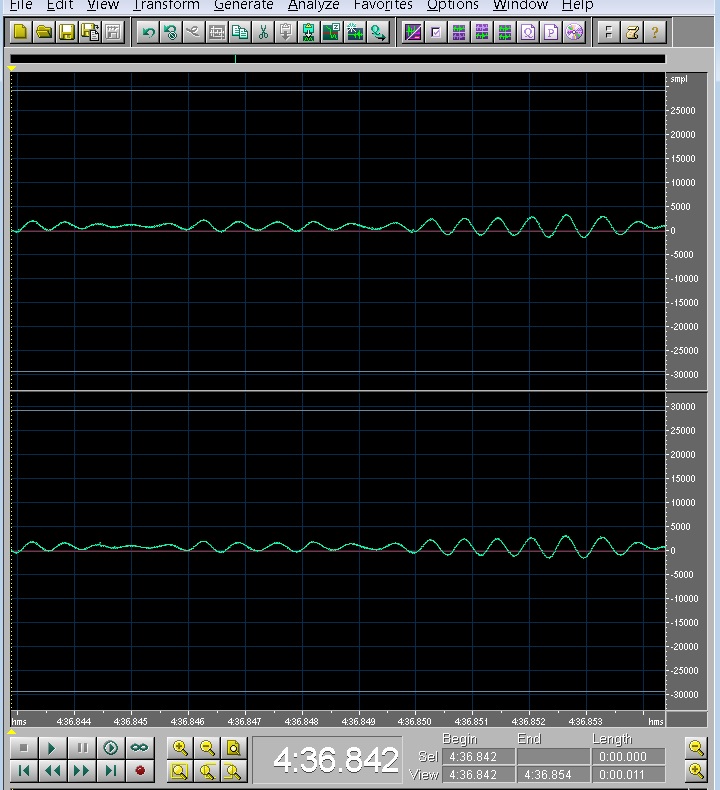Click the Save As icon
This screenshot has height=790, width=720.
click(90, 32)
